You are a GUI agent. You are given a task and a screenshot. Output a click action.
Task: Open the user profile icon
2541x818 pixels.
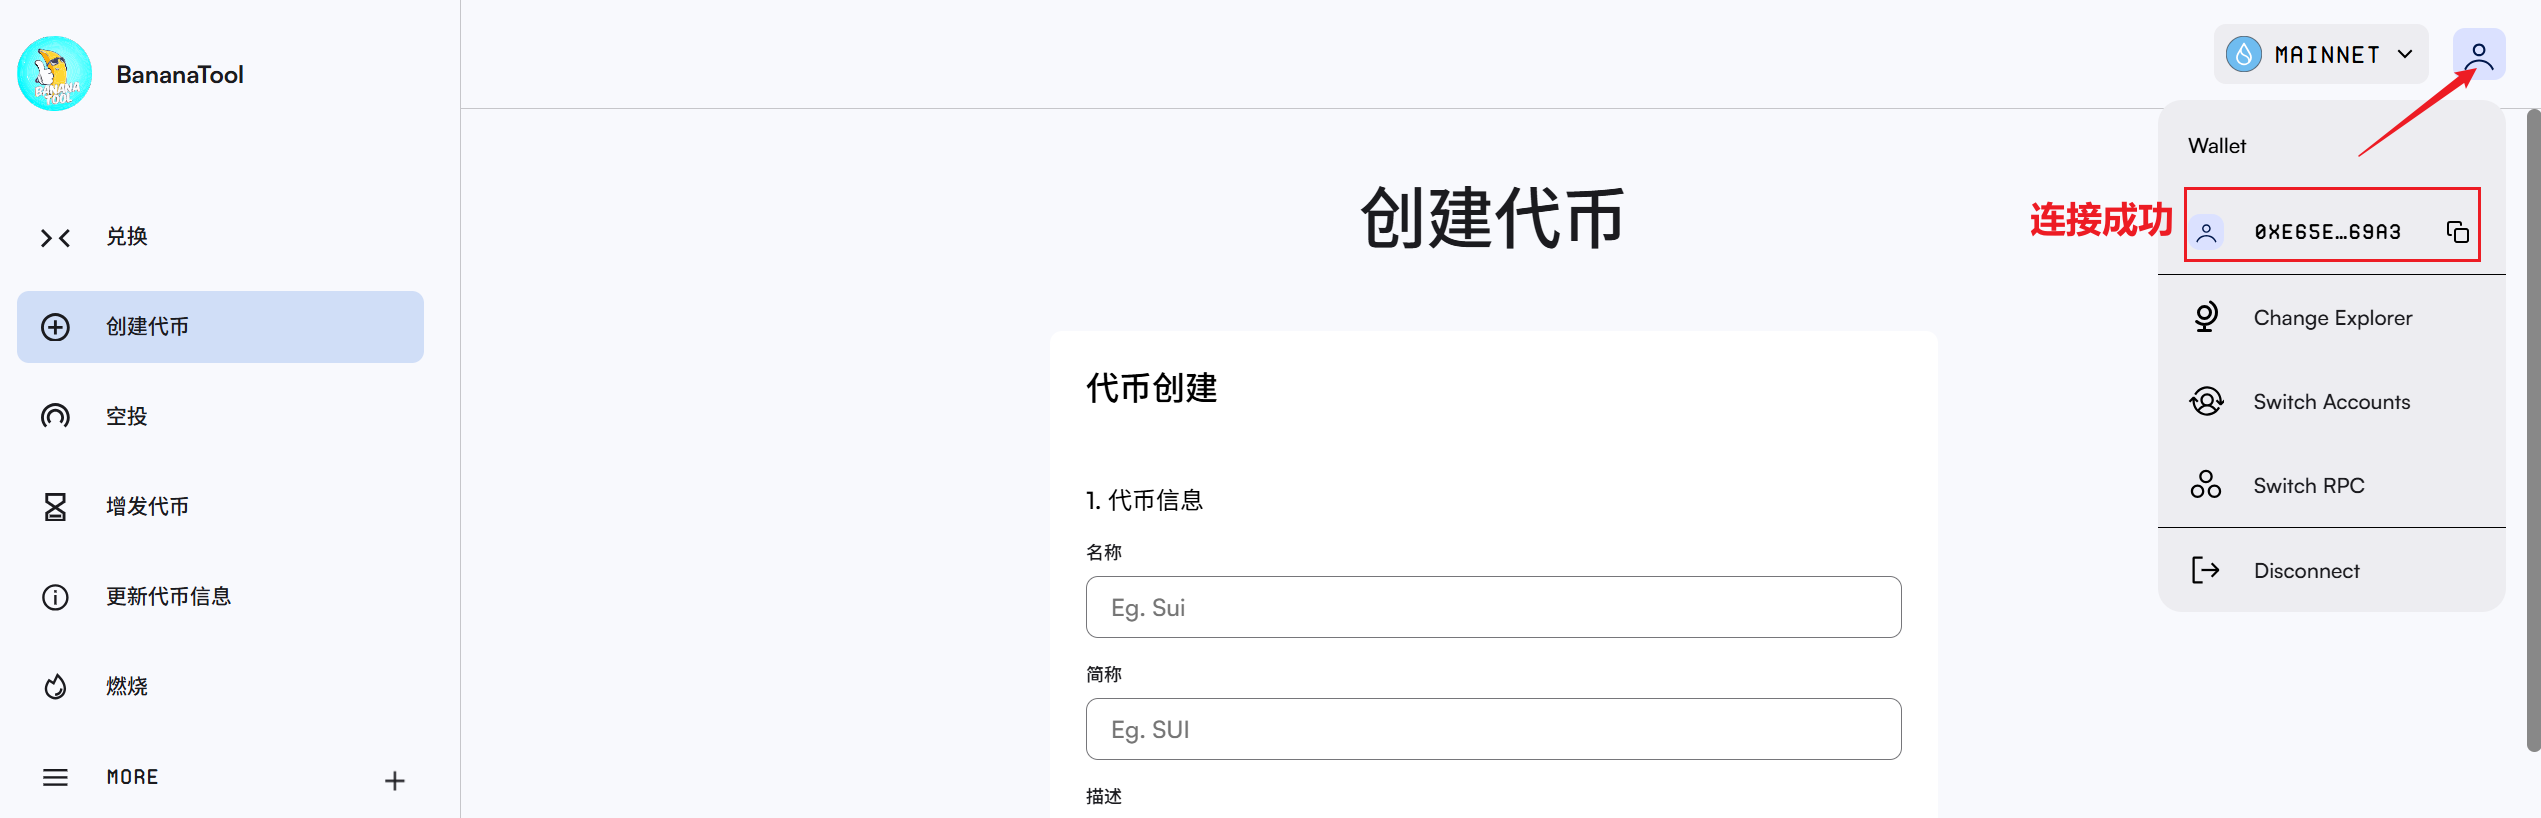[x=2478, y=55]
